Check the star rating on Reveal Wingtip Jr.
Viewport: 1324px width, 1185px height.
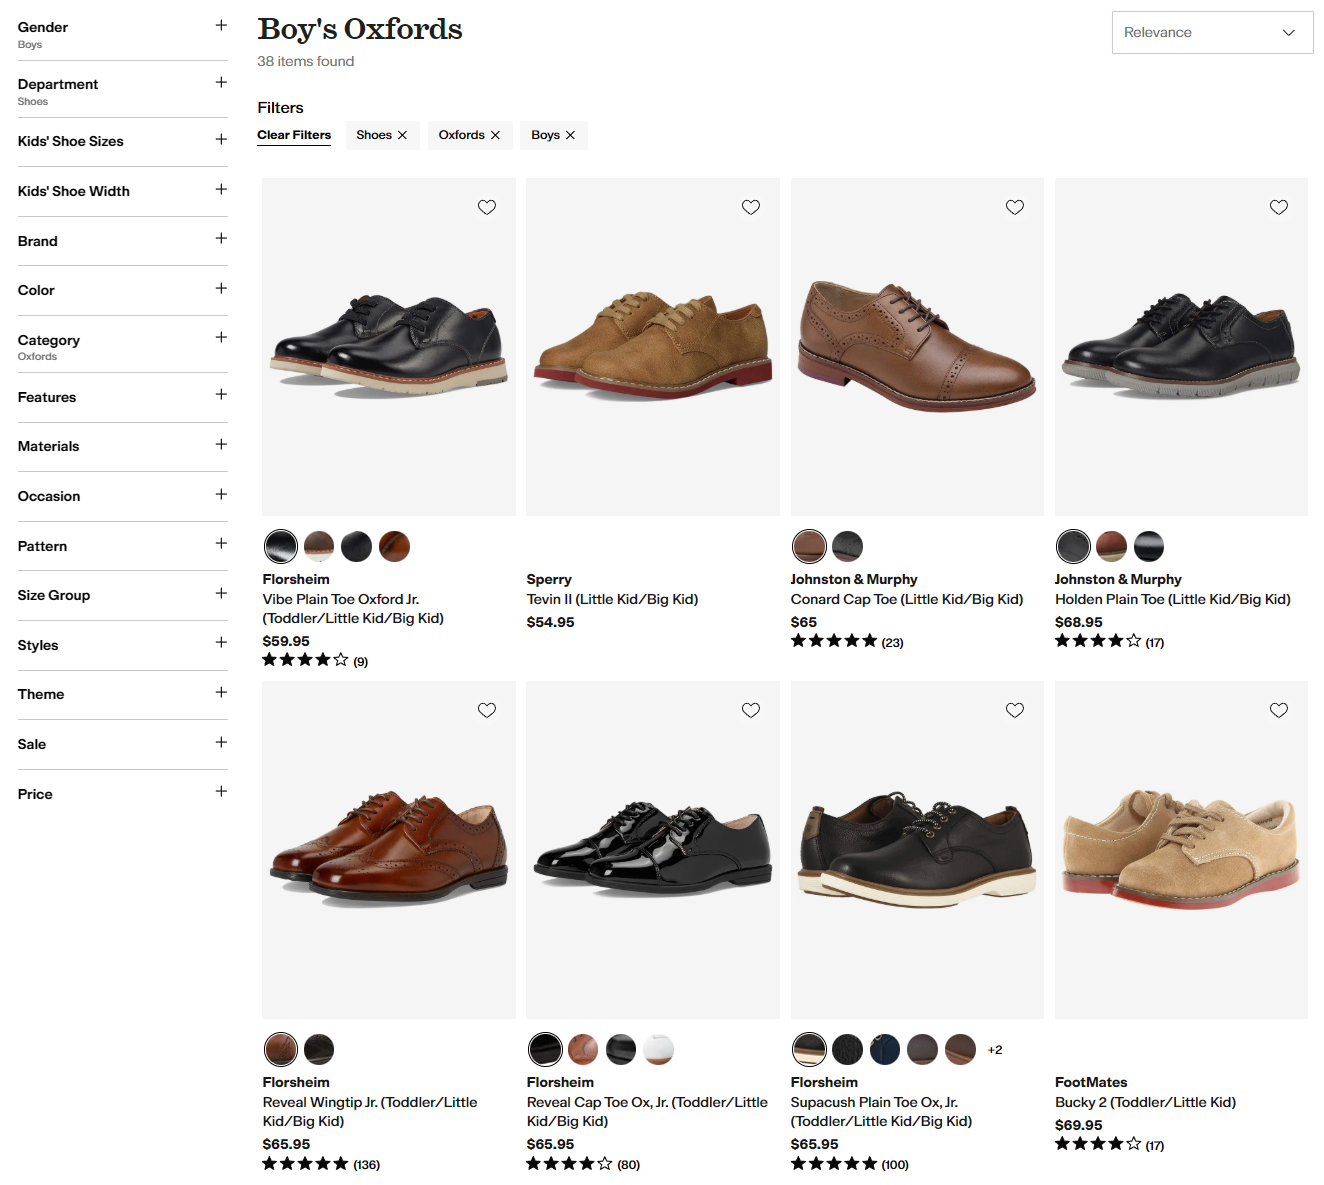[x=305, y=1163]
